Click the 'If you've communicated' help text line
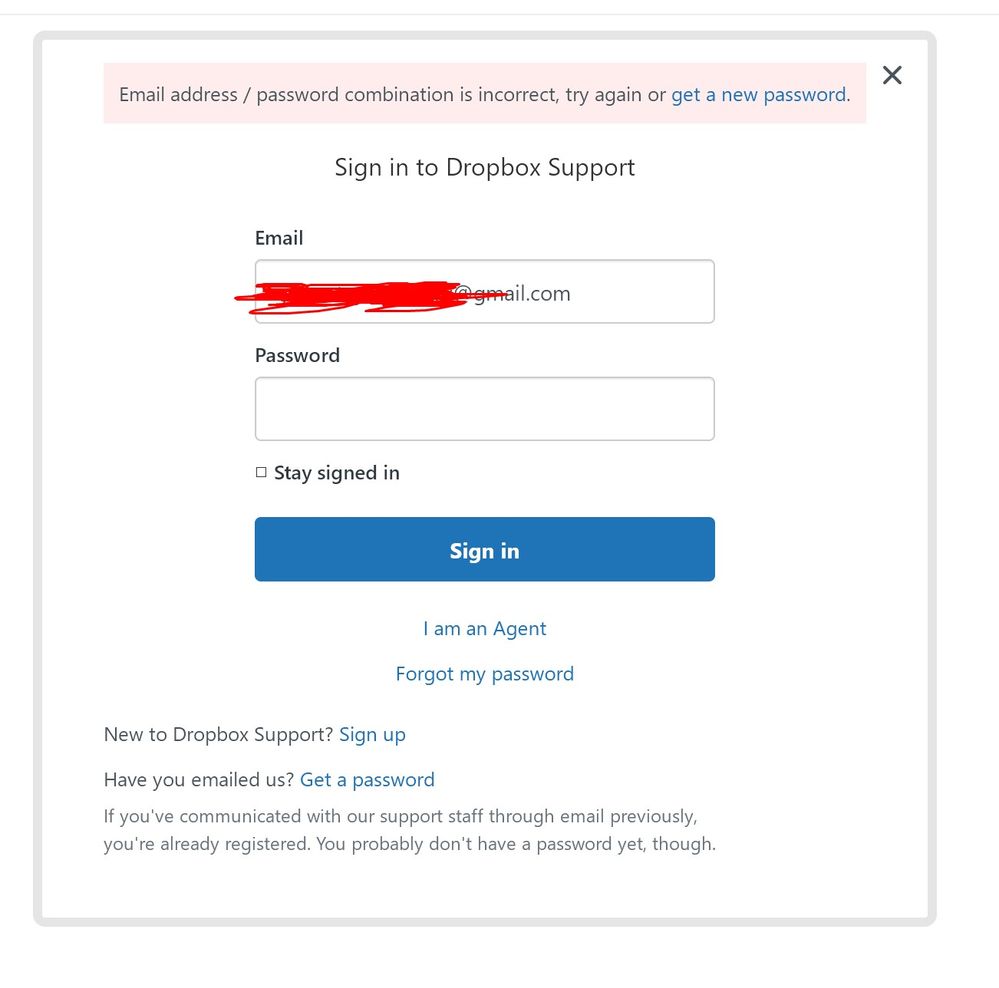The height and width of the screenshot is (988, 999). (x=400, y=817)
